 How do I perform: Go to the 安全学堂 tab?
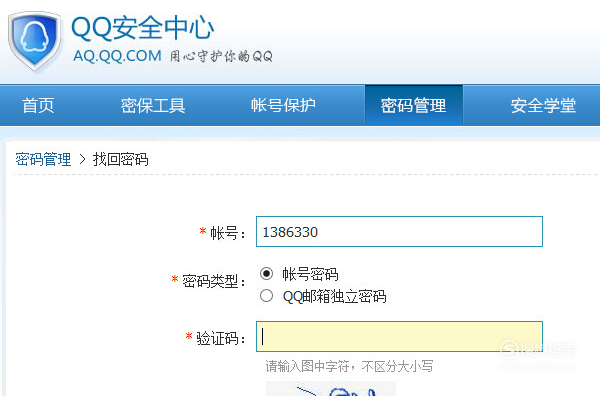[543, 106]
